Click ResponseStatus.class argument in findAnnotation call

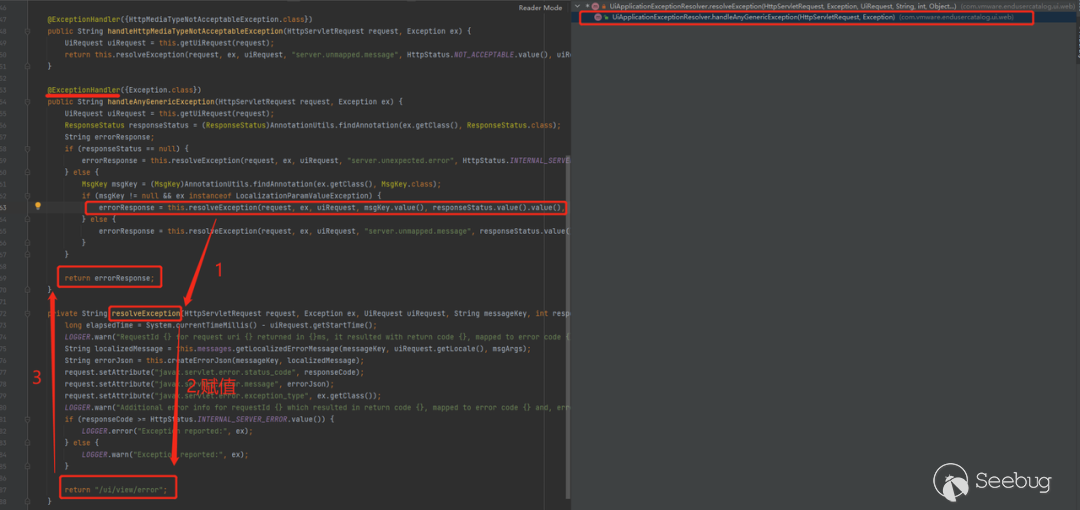coord(512,125)
